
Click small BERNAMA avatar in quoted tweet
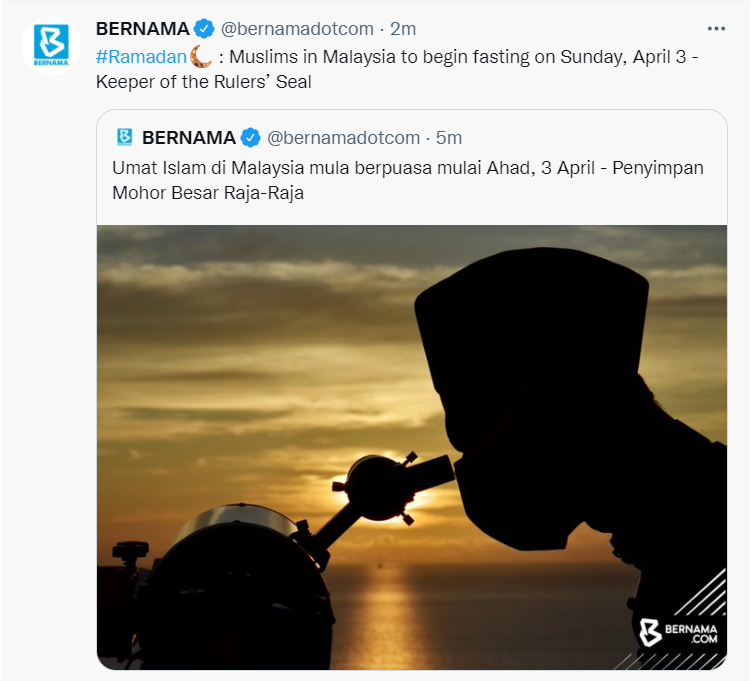(x=125, y=137)
